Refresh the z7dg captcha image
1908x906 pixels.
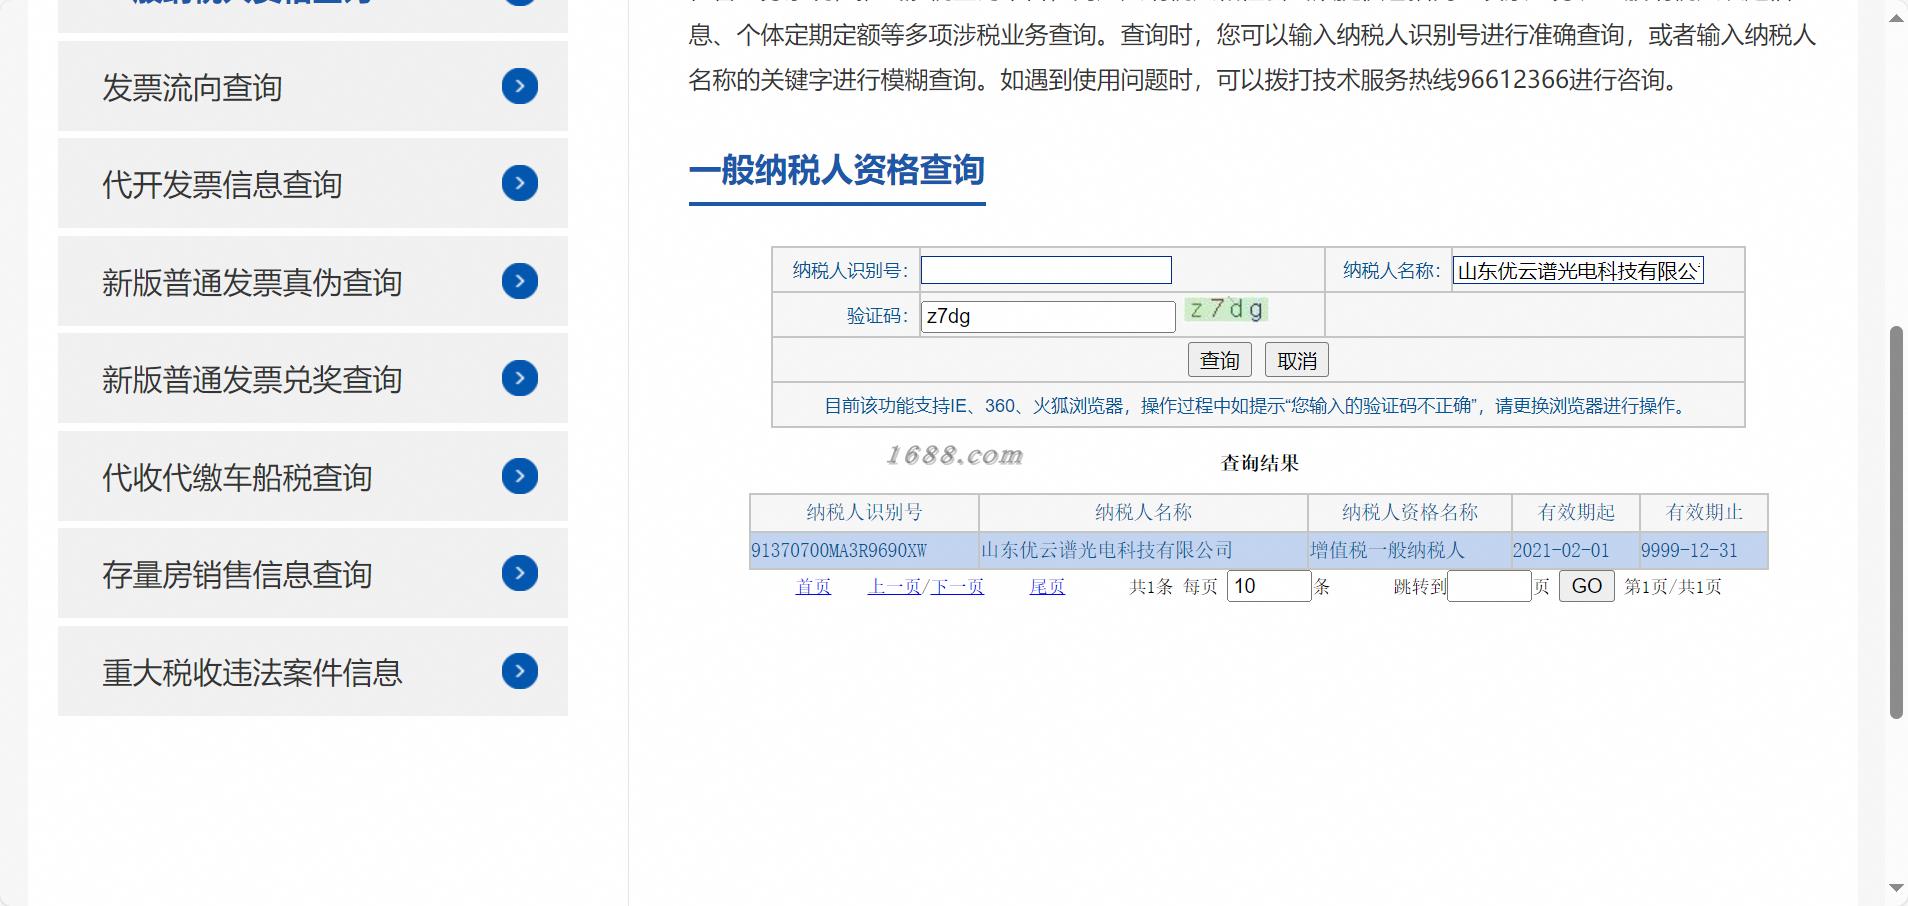pos(1226,310)
